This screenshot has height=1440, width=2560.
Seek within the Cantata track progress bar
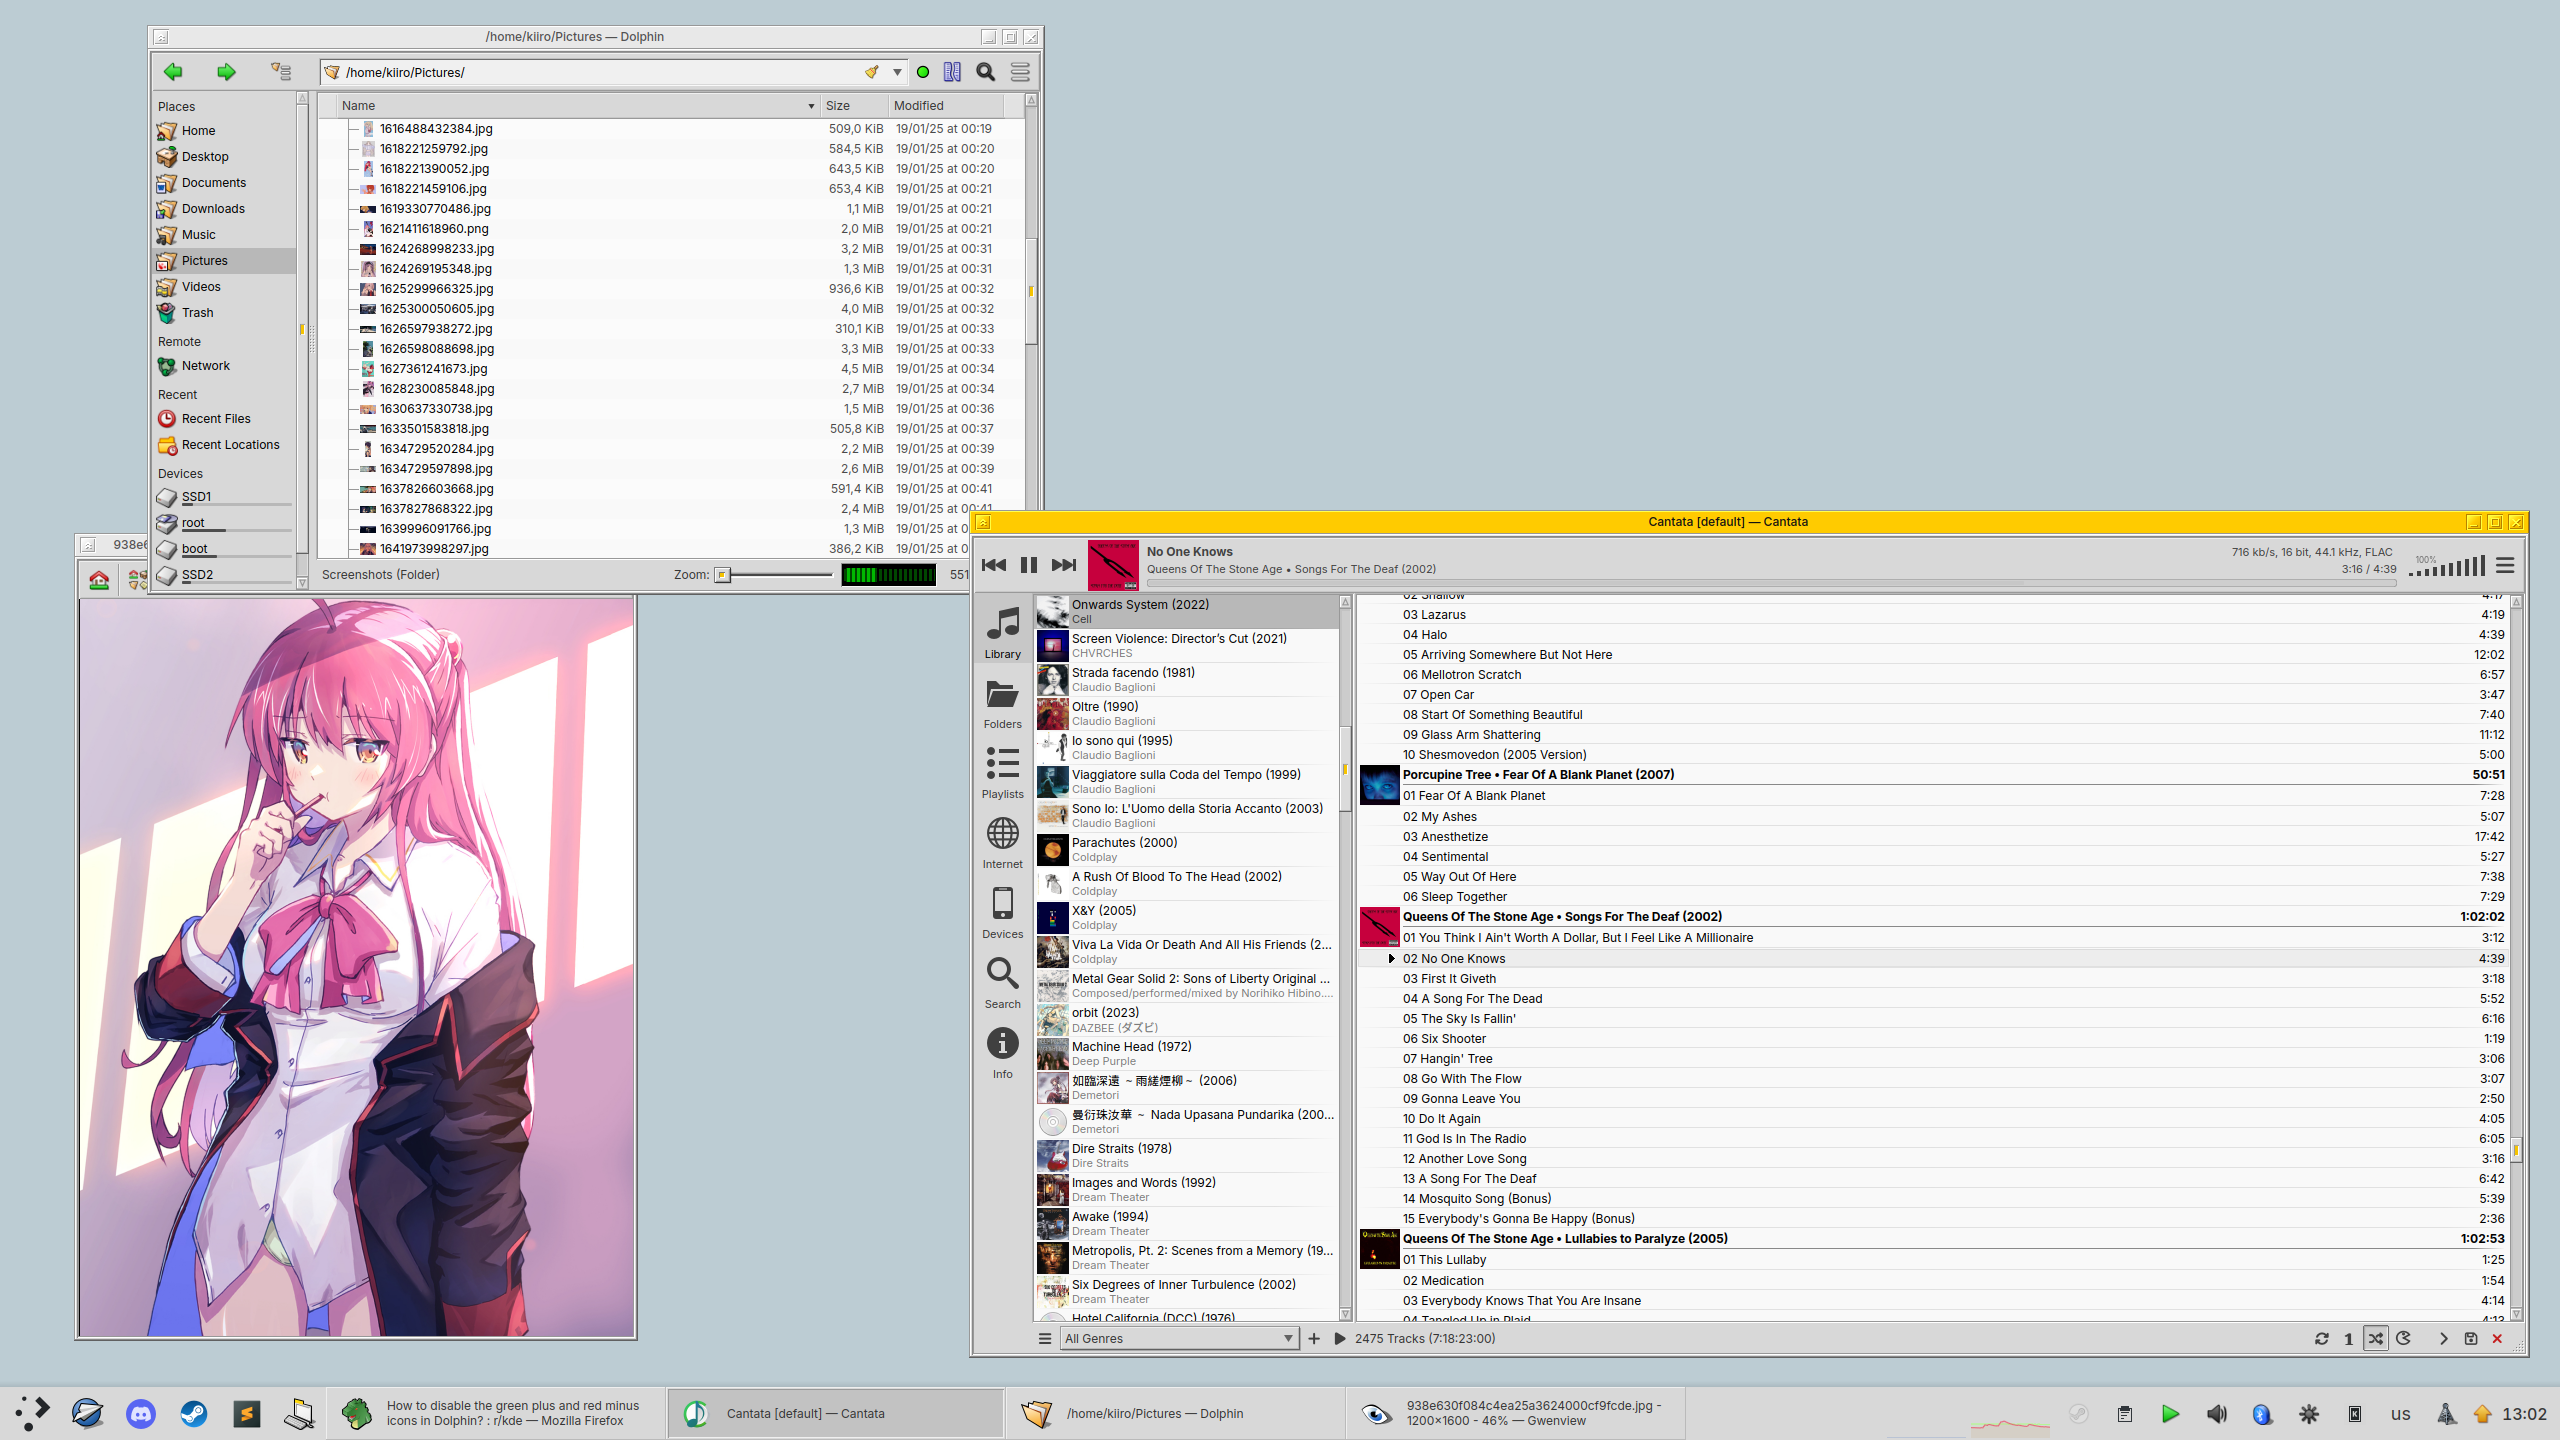(1770, 582)
